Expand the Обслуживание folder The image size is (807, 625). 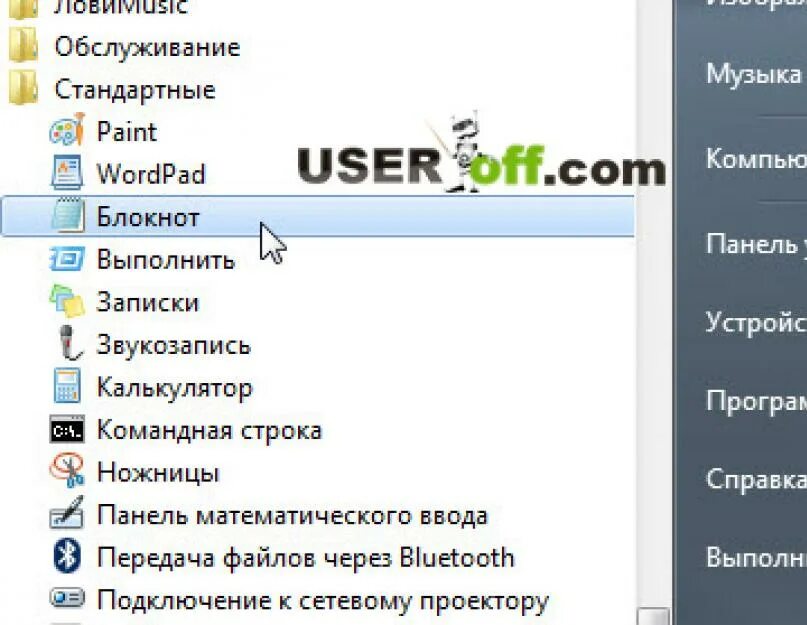147,47
